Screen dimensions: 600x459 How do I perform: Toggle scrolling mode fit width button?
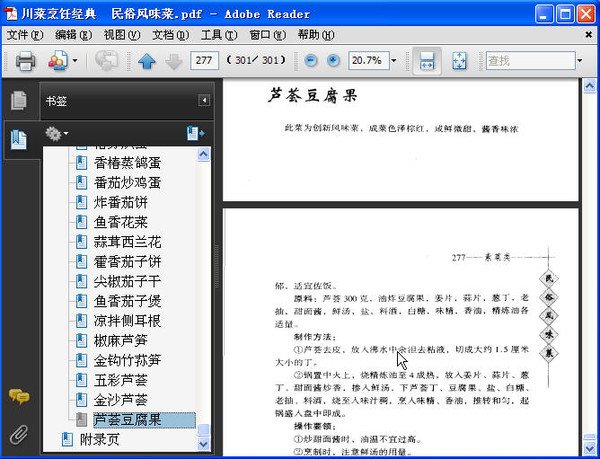(x=427, y=60)
